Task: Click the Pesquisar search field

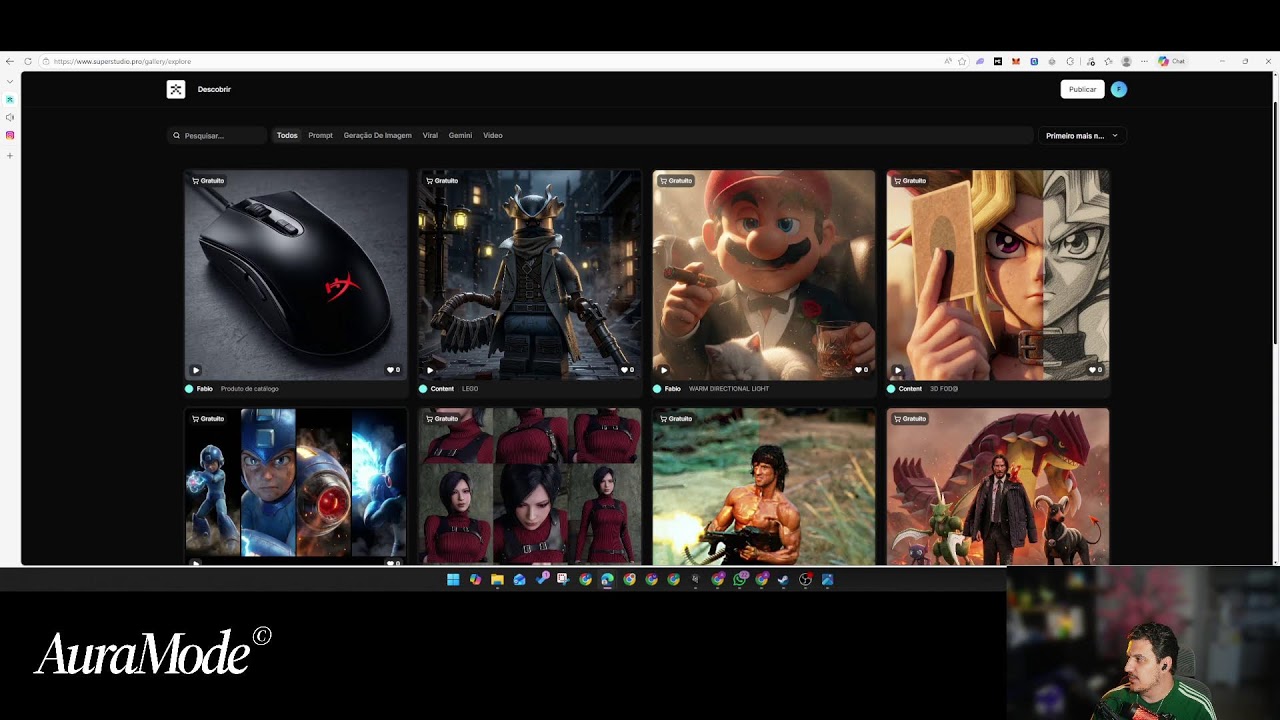Action: point(218,135)
